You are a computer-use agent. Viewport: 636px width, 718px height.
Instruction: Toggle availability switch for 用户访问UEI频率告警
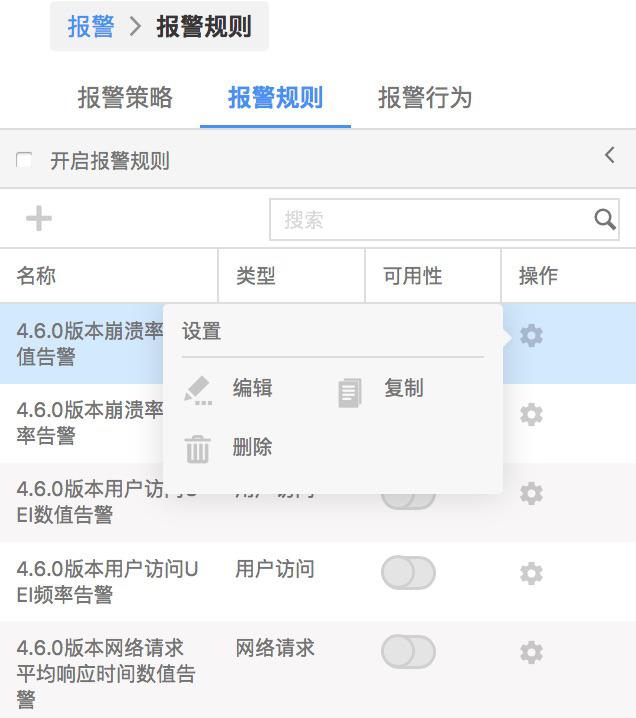tap(408, 573)
